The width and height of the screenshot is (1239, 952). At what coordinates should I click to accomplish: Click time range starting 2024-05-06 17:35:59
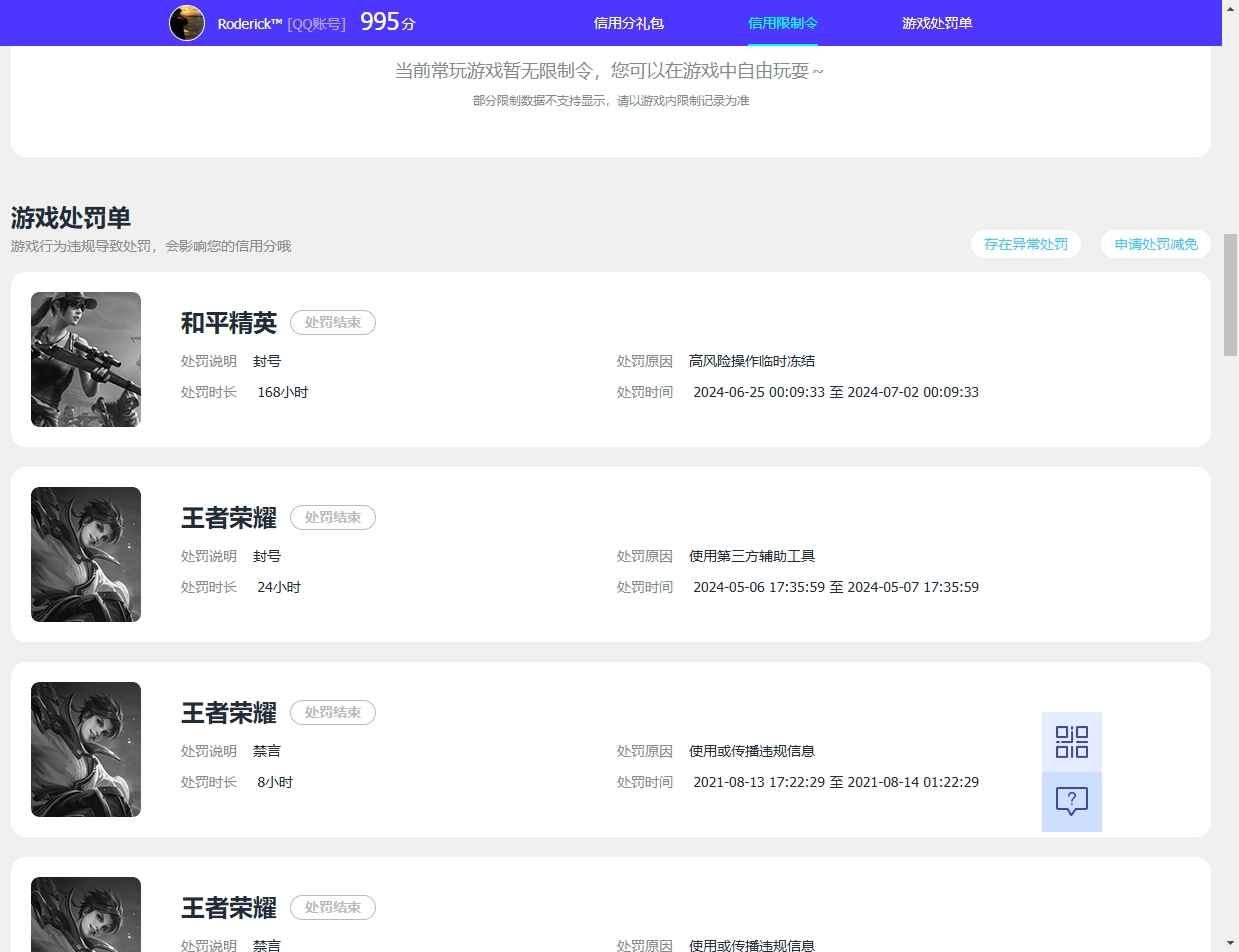point(836,587)
